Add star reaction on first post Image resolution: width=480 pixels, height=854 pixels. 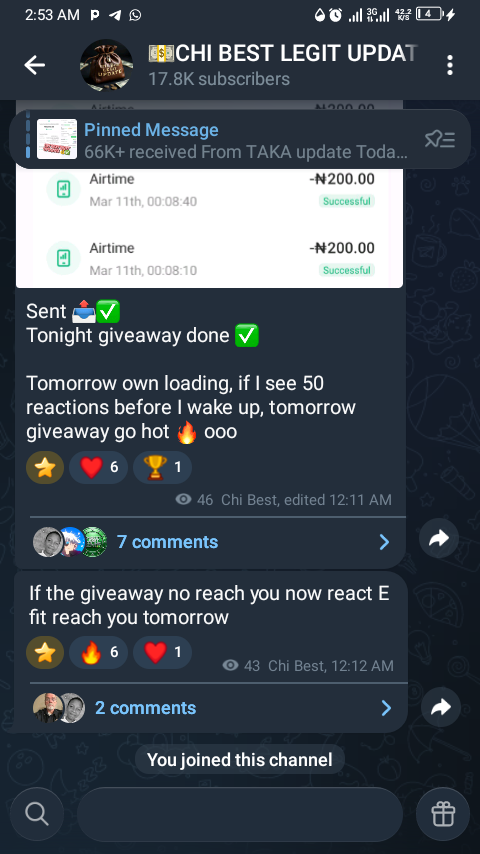pyautogui.click(x=45, y=468)
